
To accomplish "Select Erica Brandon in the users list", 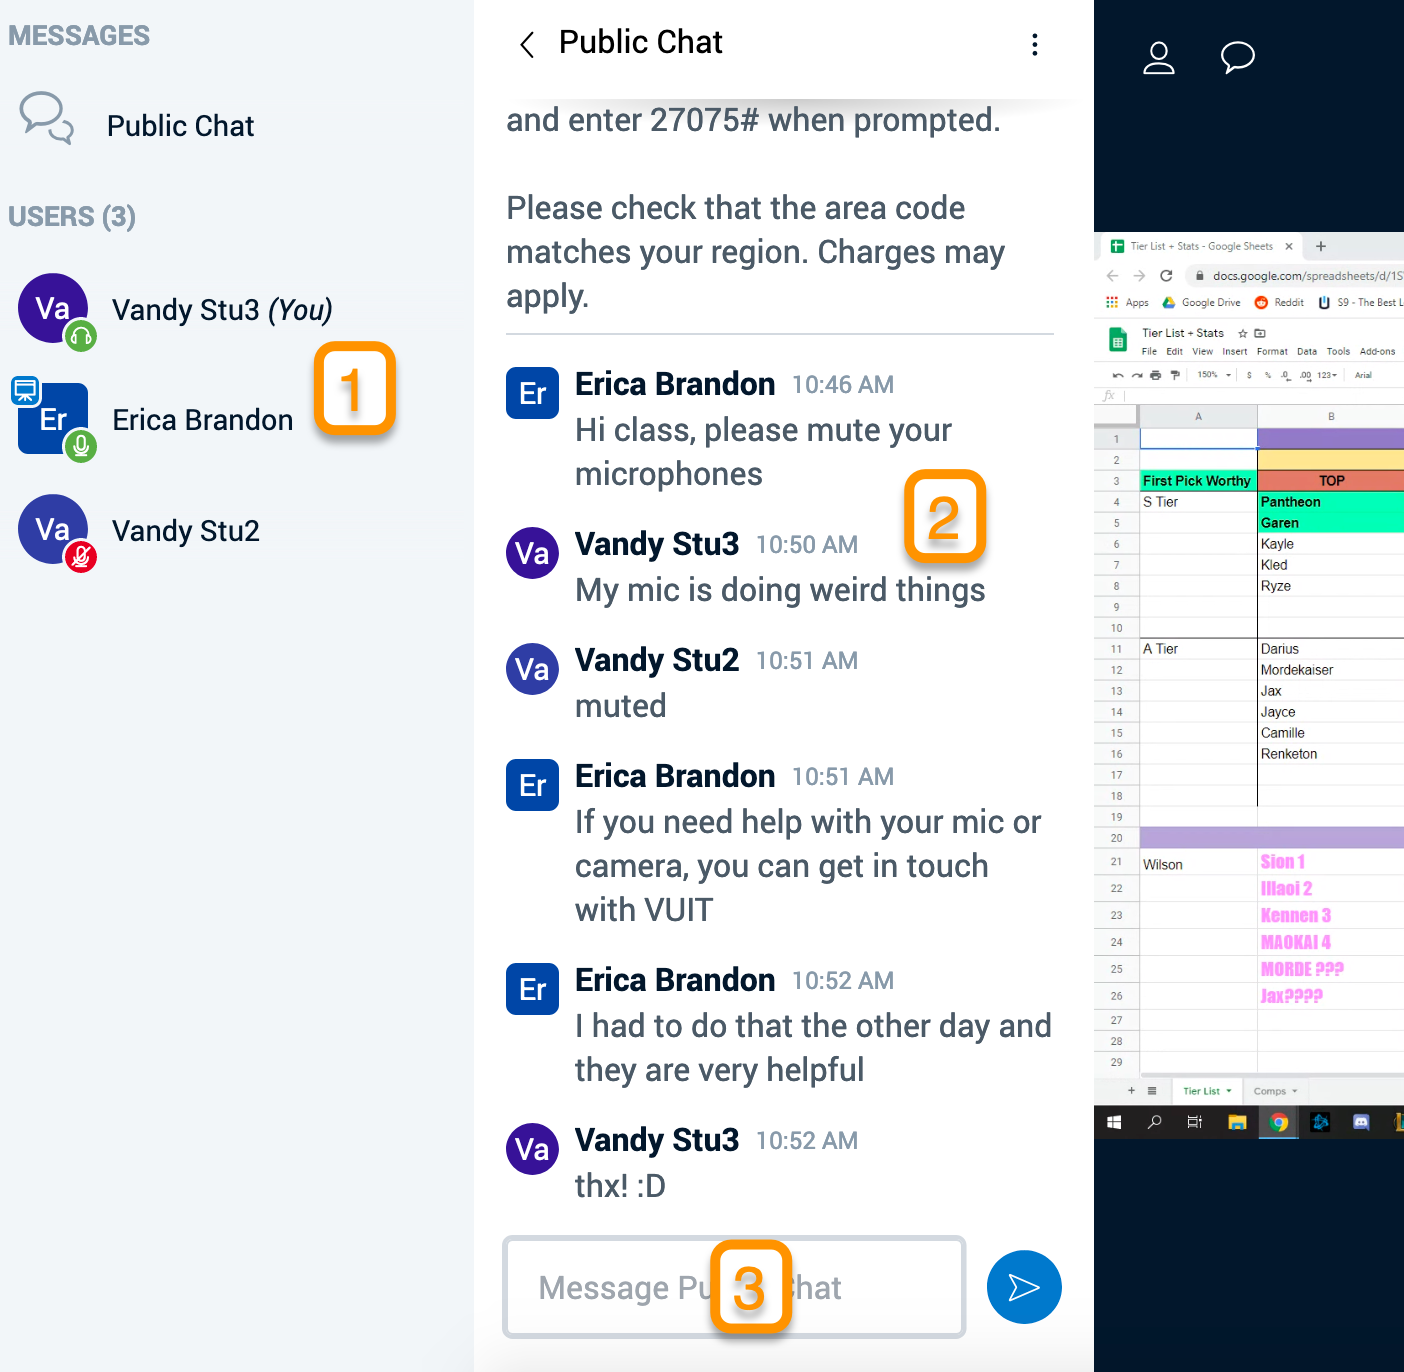I will pyautogui.click(x=202, y=420).
